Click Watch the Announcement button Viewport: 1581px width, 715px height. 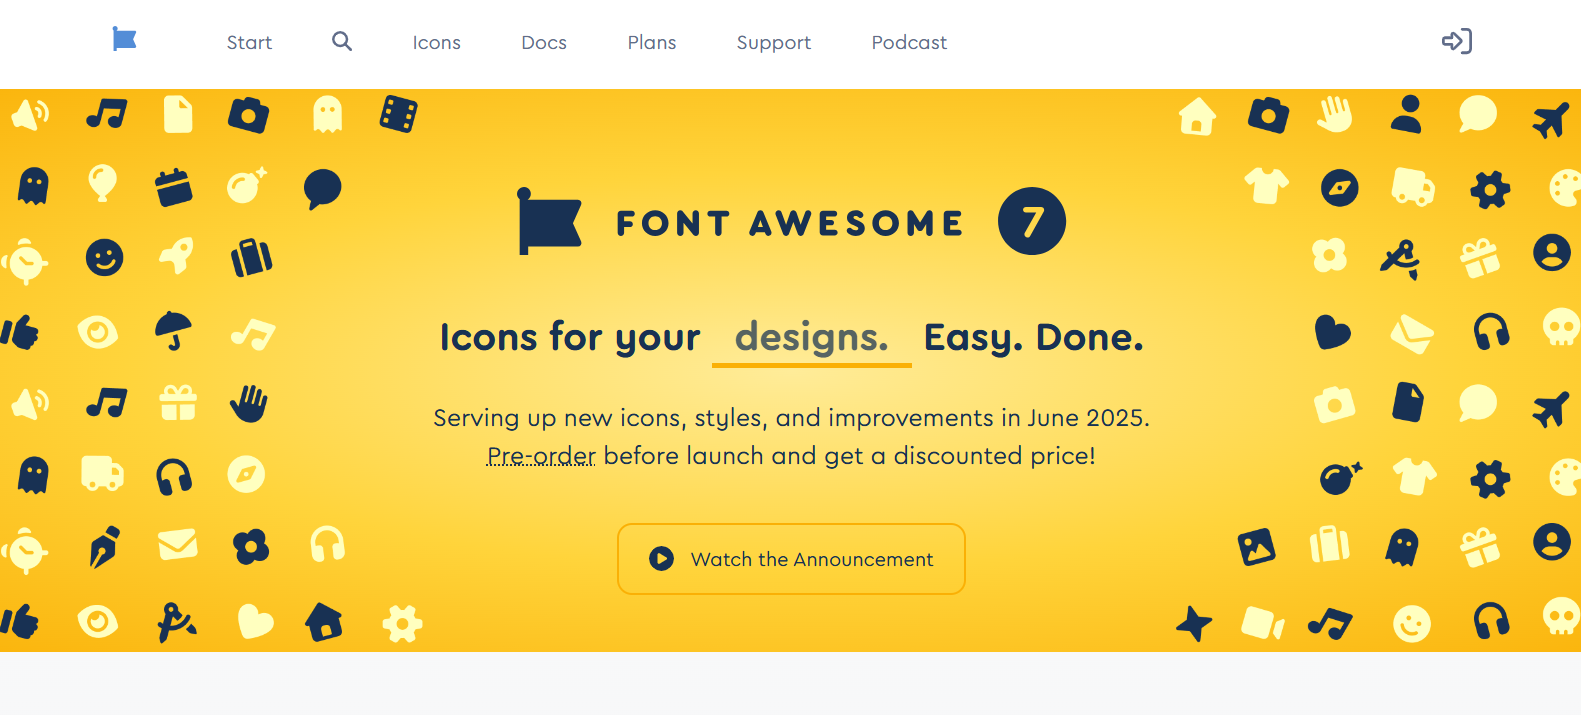(791, 559)
